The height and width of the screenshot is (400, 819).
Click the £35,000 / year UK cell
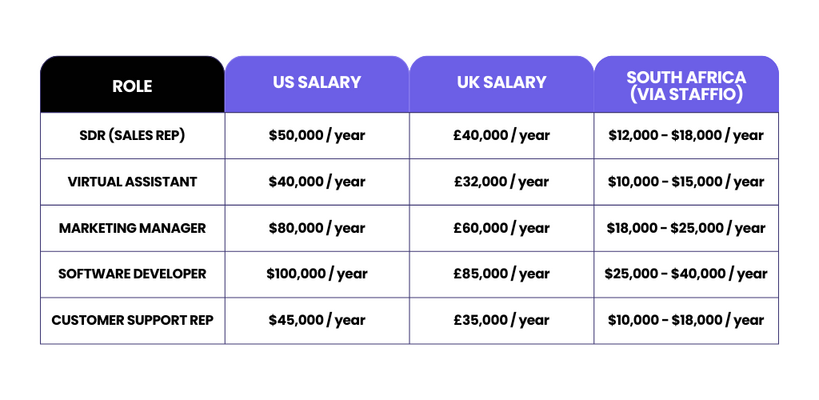[501, 321]
